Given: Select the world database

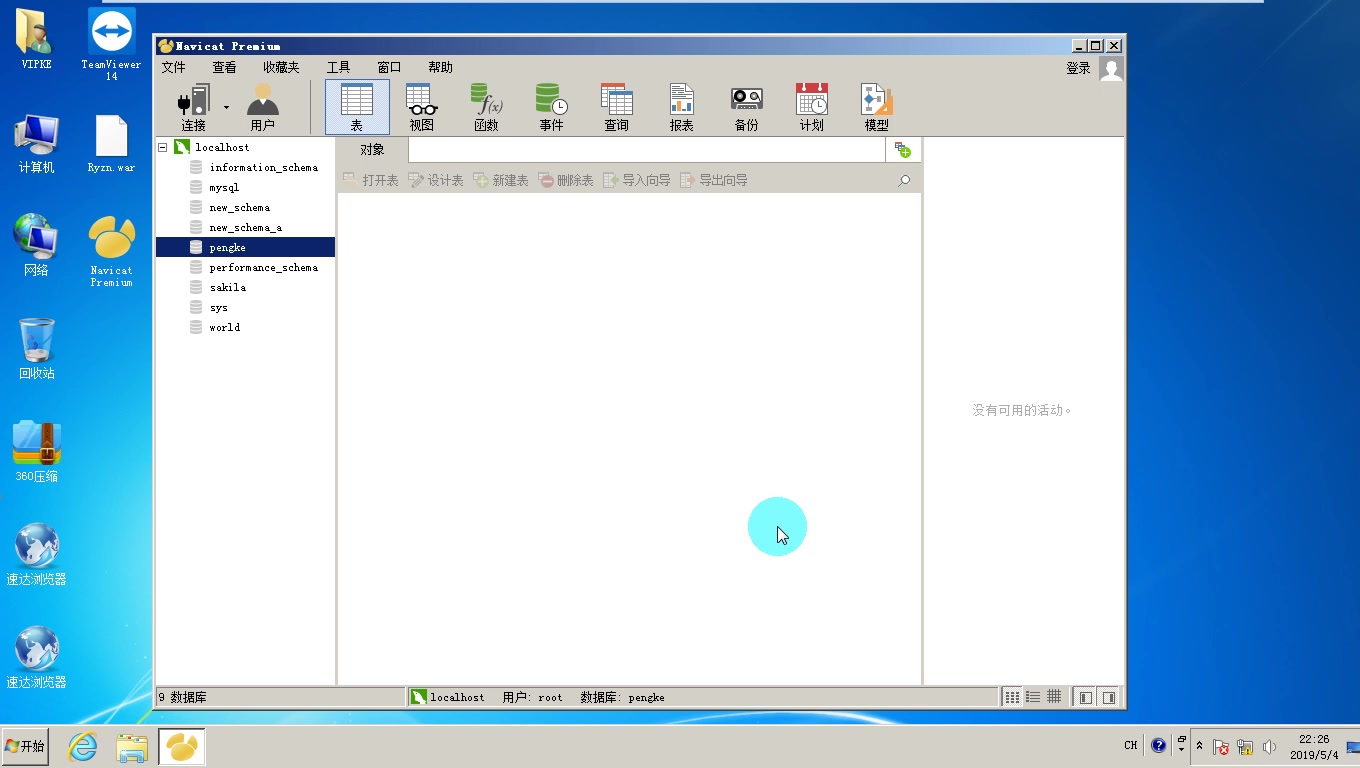Looking at the screenshot, I should point(224,327).
